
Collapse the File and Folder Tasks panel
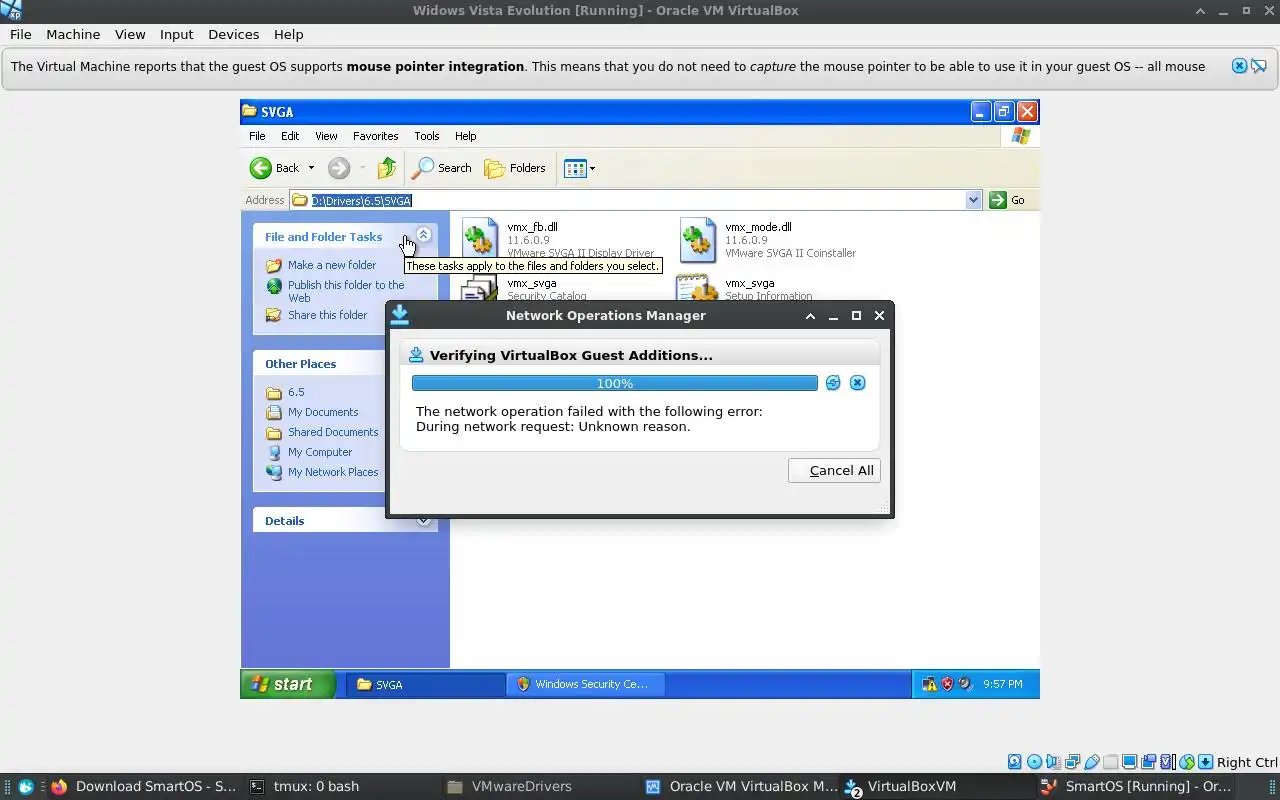(423, 235)
